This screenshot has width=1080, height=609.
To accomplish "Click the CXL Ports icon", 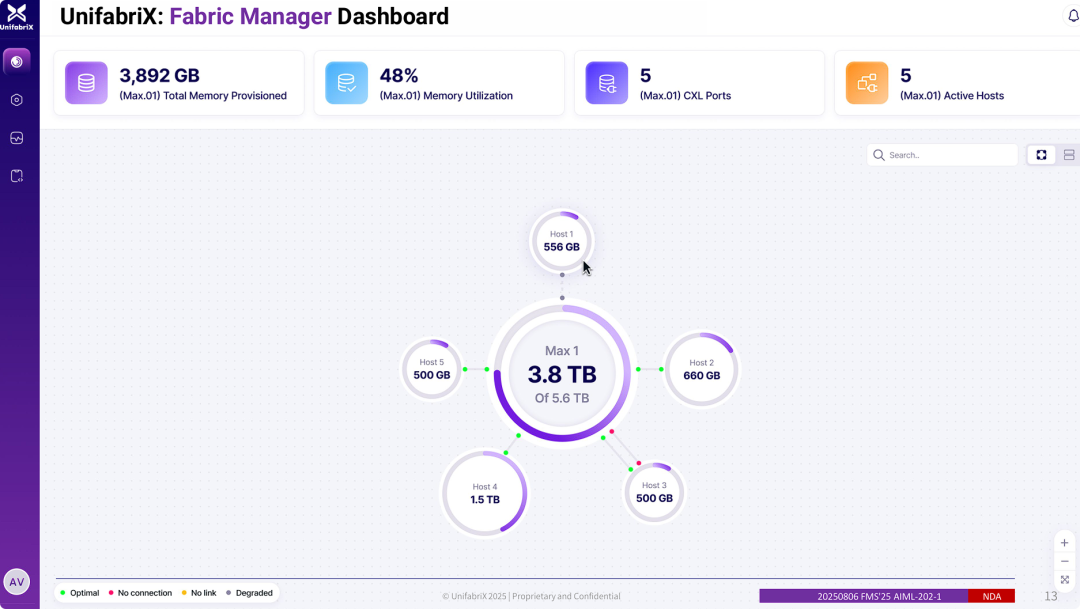I will (x=607, y=83).
